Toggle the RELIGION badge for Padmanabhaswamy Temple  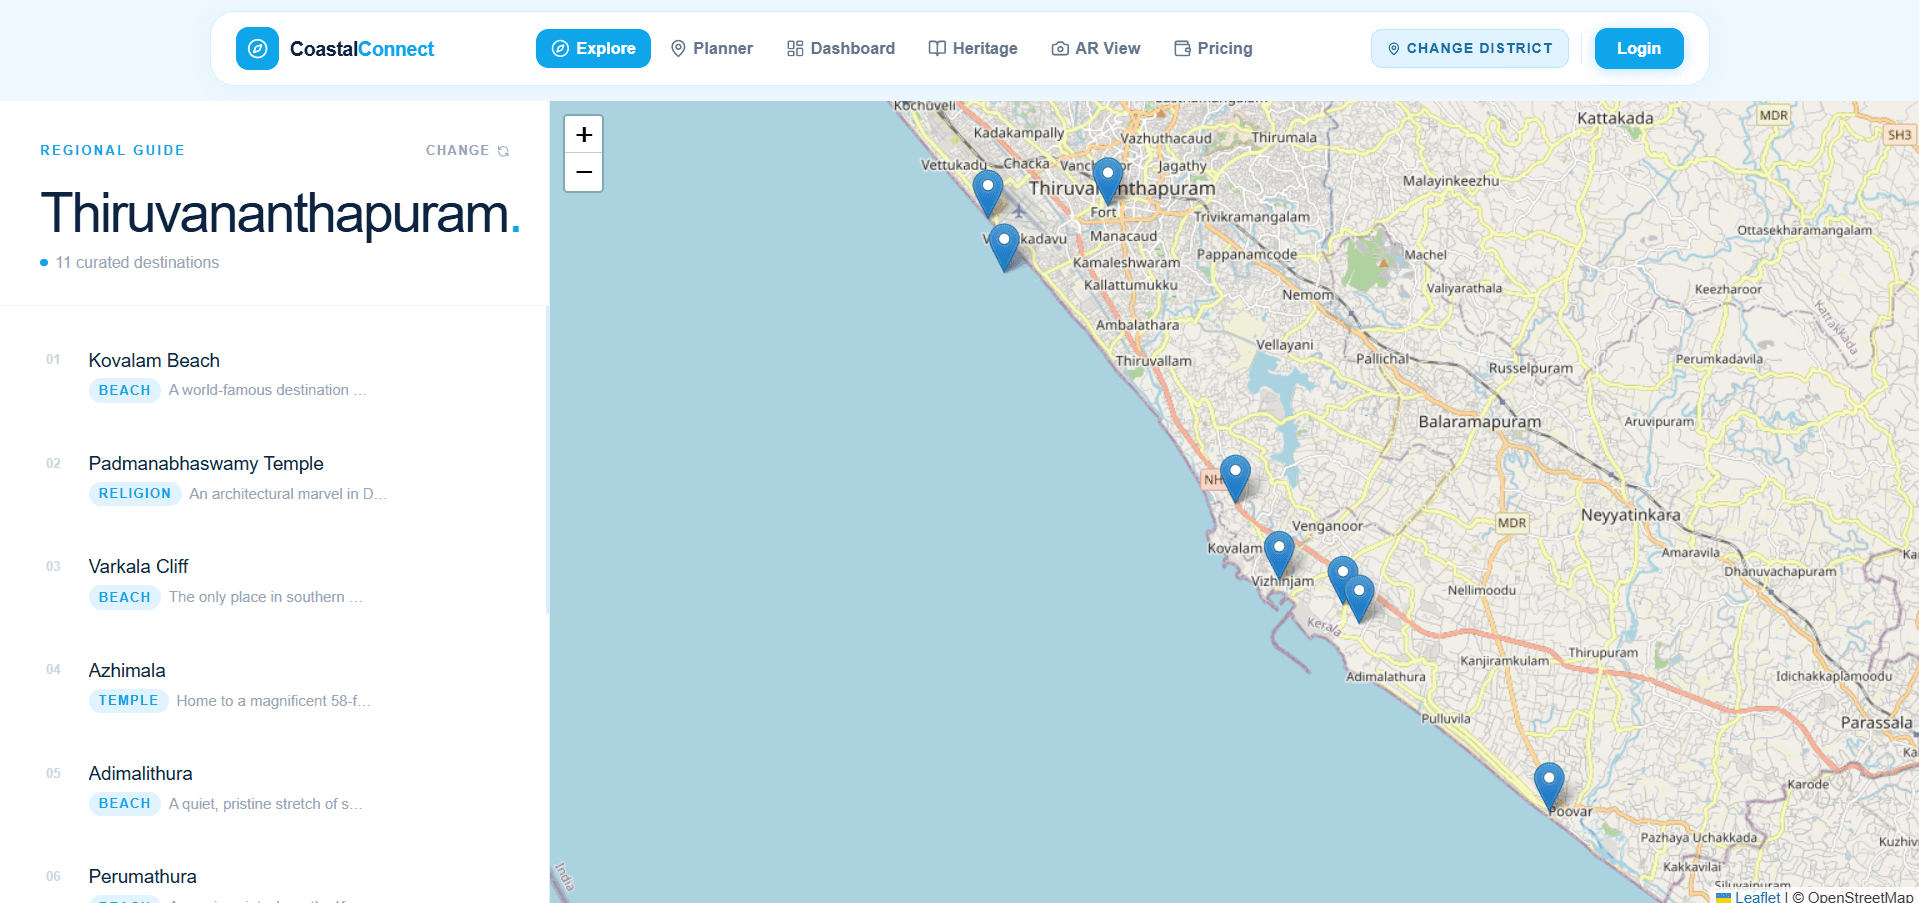pyautogui.click(x=134, y=493)
